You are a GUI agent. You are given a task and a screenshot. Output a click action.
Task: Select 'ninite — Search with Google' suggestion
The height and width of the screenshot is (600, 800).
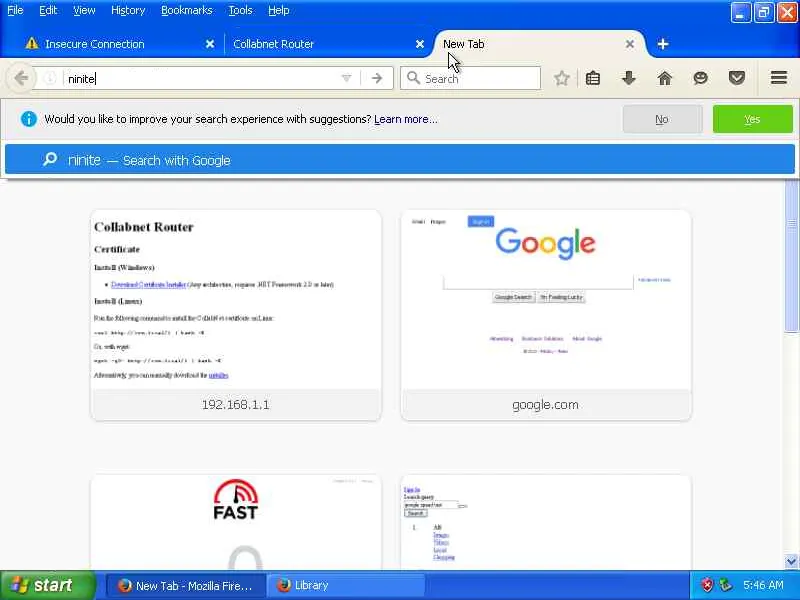pyautogui.click(x=399, y=160)
